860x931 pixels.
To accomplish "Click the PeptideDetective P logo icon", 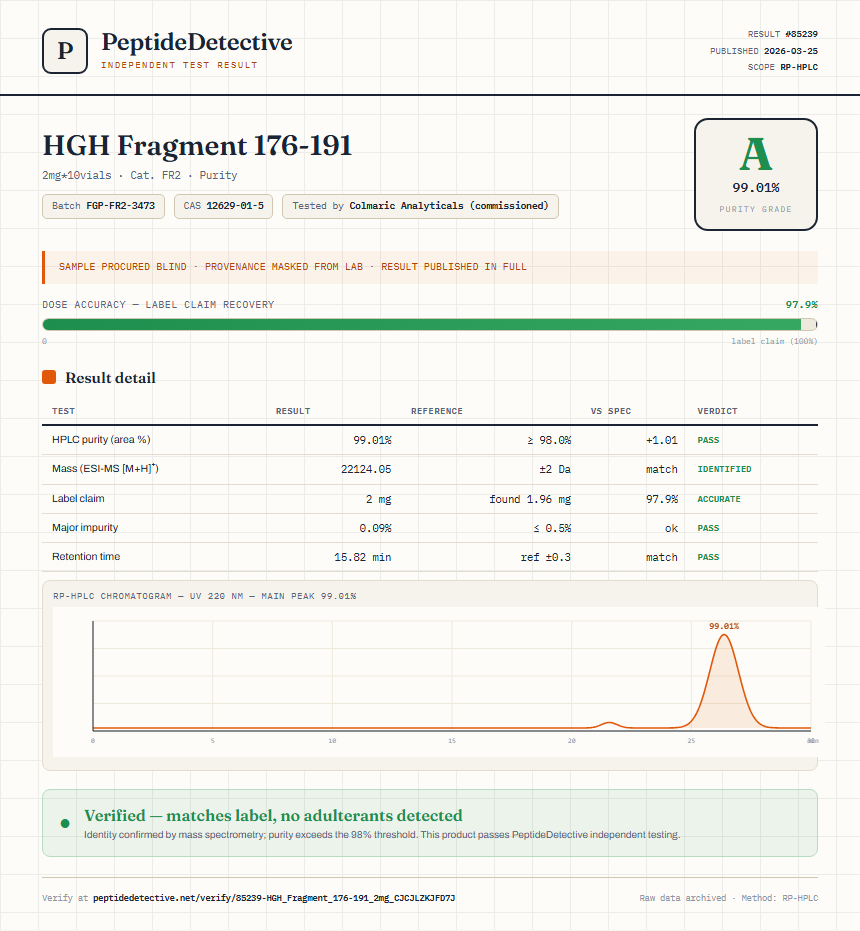I will (65, 51).
